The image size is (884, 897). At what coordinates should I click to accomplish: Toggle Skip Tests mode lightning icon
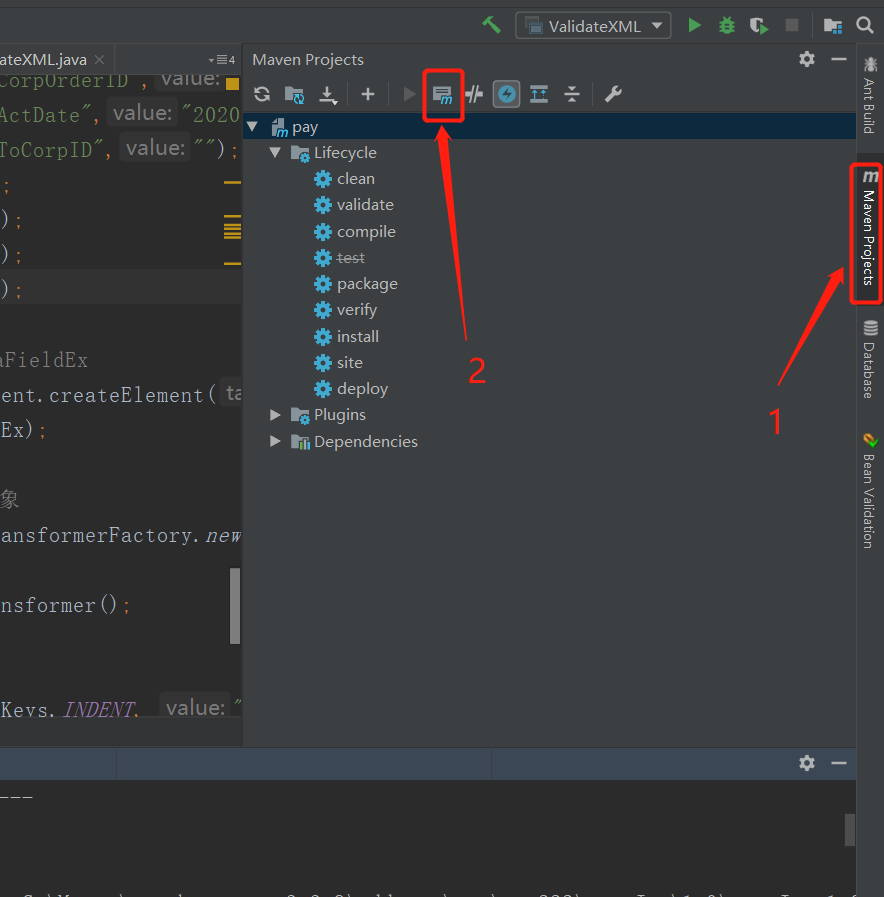[x=506, y=94]
